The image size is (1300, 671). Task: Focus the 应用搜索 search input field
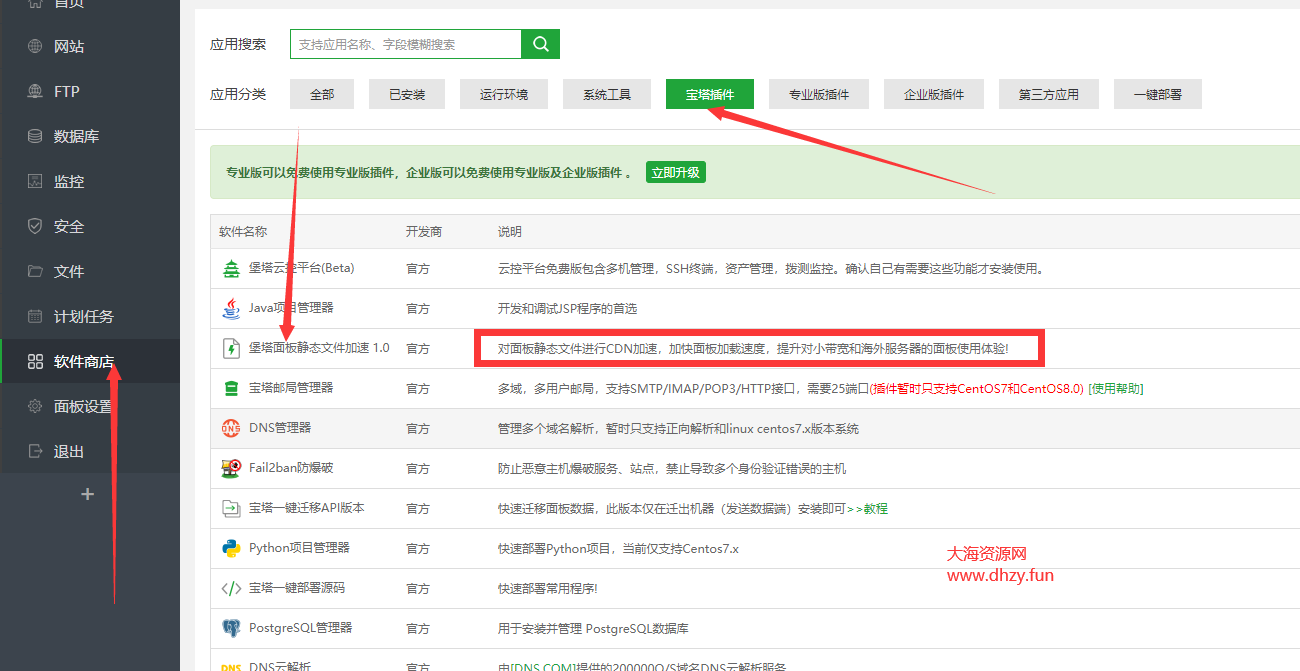pyautogui.click(x=405, y=44)
